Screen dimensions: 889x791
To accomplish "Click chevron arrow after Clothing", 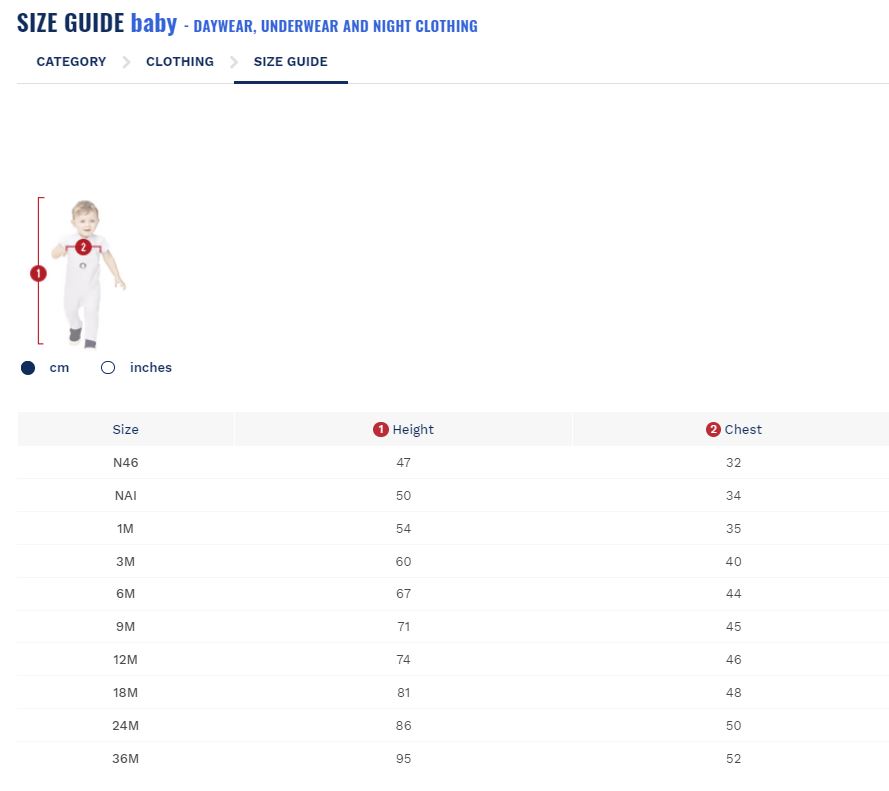I will pos(234,62).
